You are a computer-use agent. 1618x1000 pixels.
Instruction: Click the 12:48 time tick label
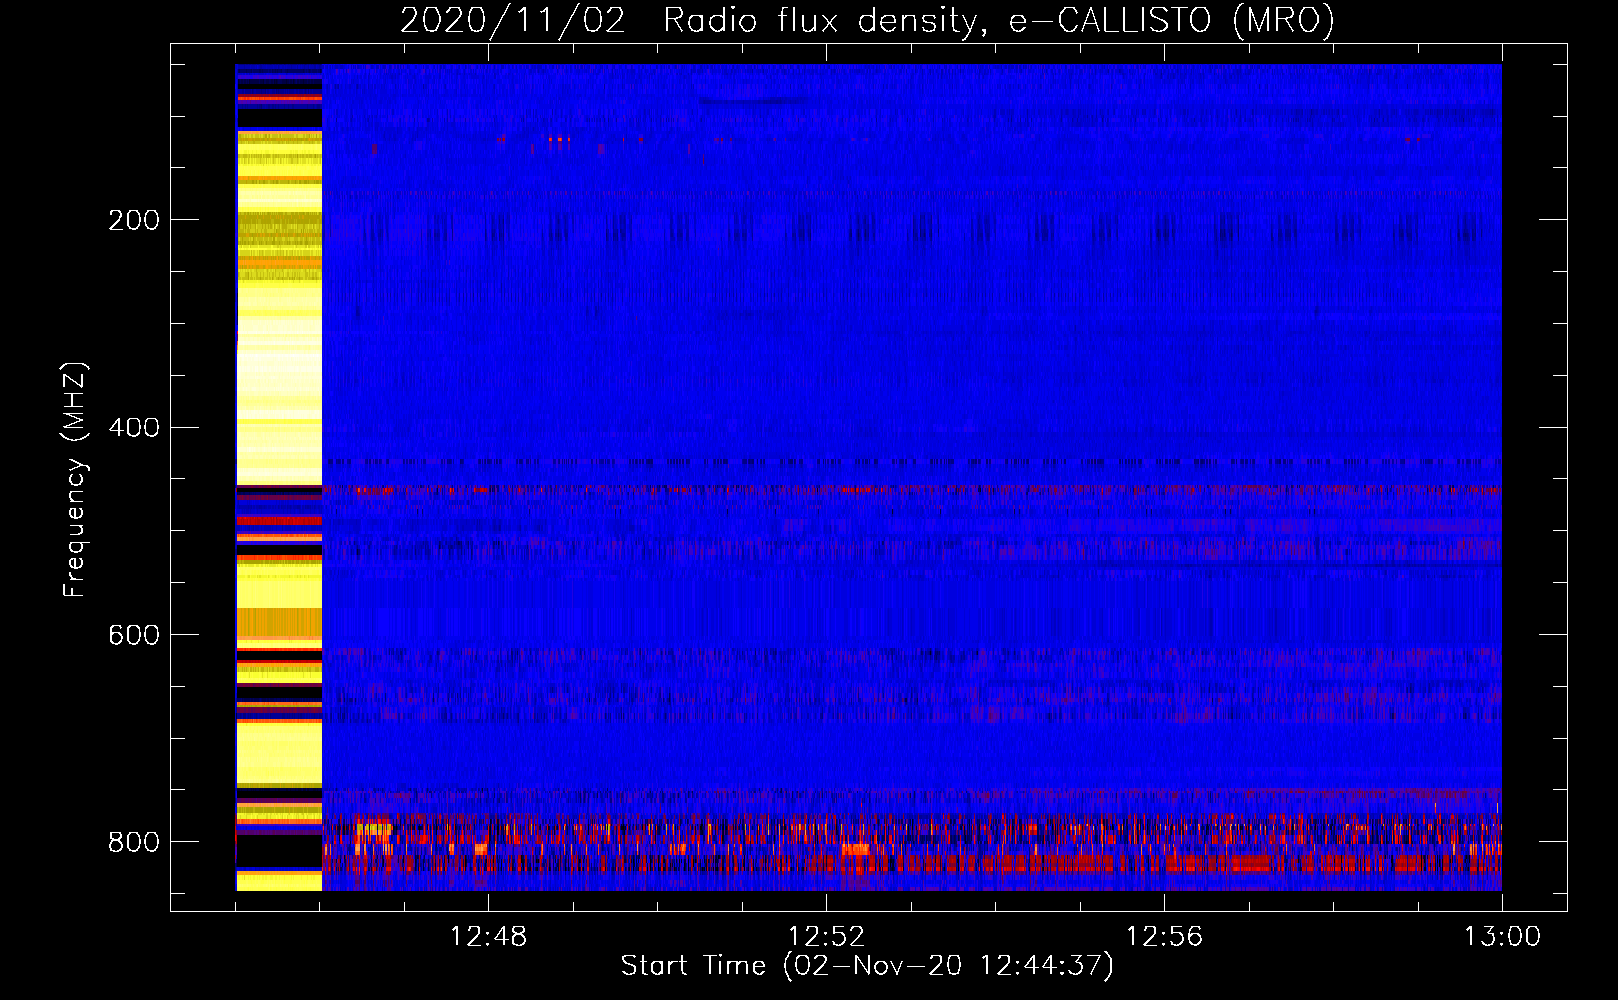click(489, 937)
